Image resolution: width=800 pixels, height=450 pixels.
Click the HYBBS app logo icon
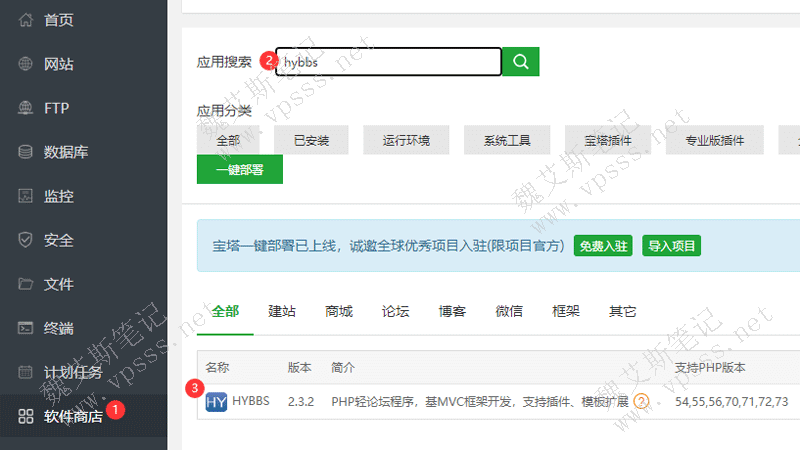click(216, 402)
